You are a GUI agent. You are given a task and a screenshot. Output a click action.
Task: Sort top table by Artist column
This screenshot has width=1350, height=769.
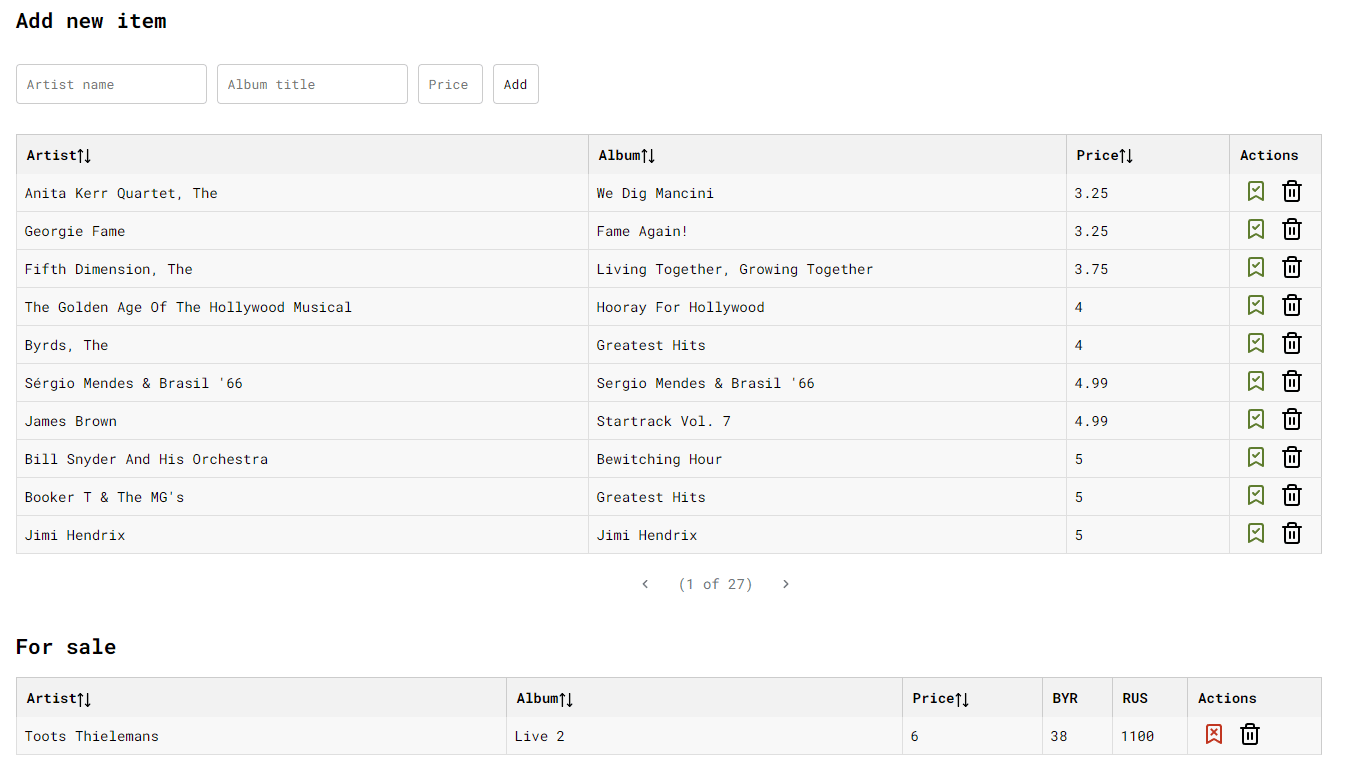(x=85, y=156)
